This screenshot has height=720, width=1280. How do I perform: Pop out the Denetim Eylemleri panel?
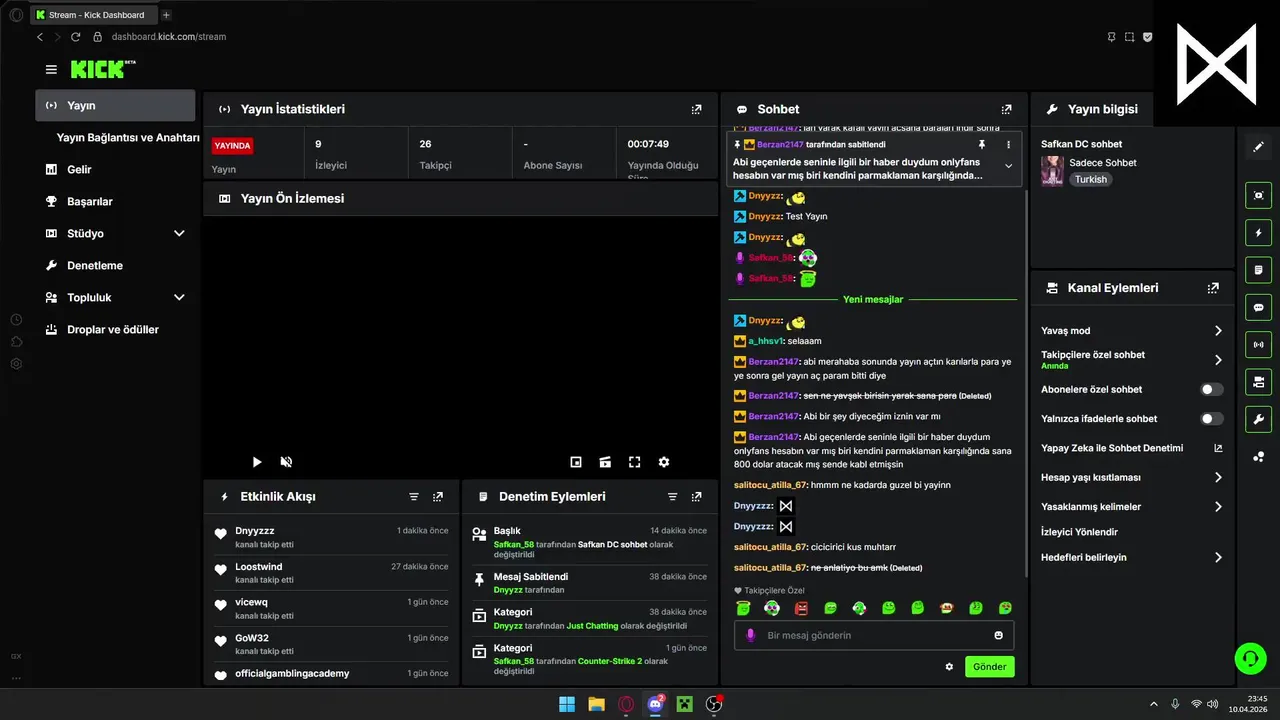point(696,497)
